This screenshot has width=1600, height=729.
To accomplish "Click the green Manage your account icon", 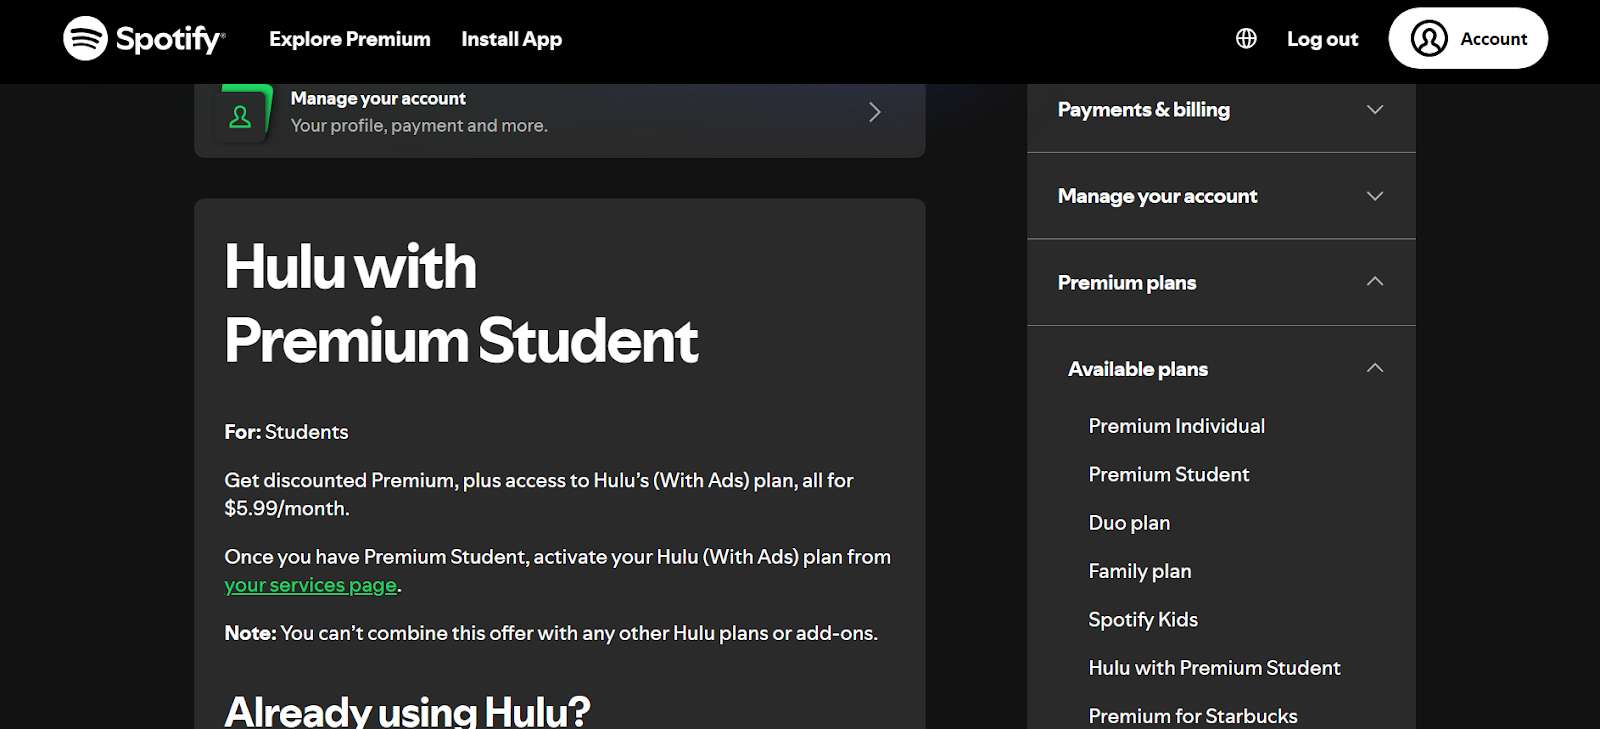I will point(241,116).
